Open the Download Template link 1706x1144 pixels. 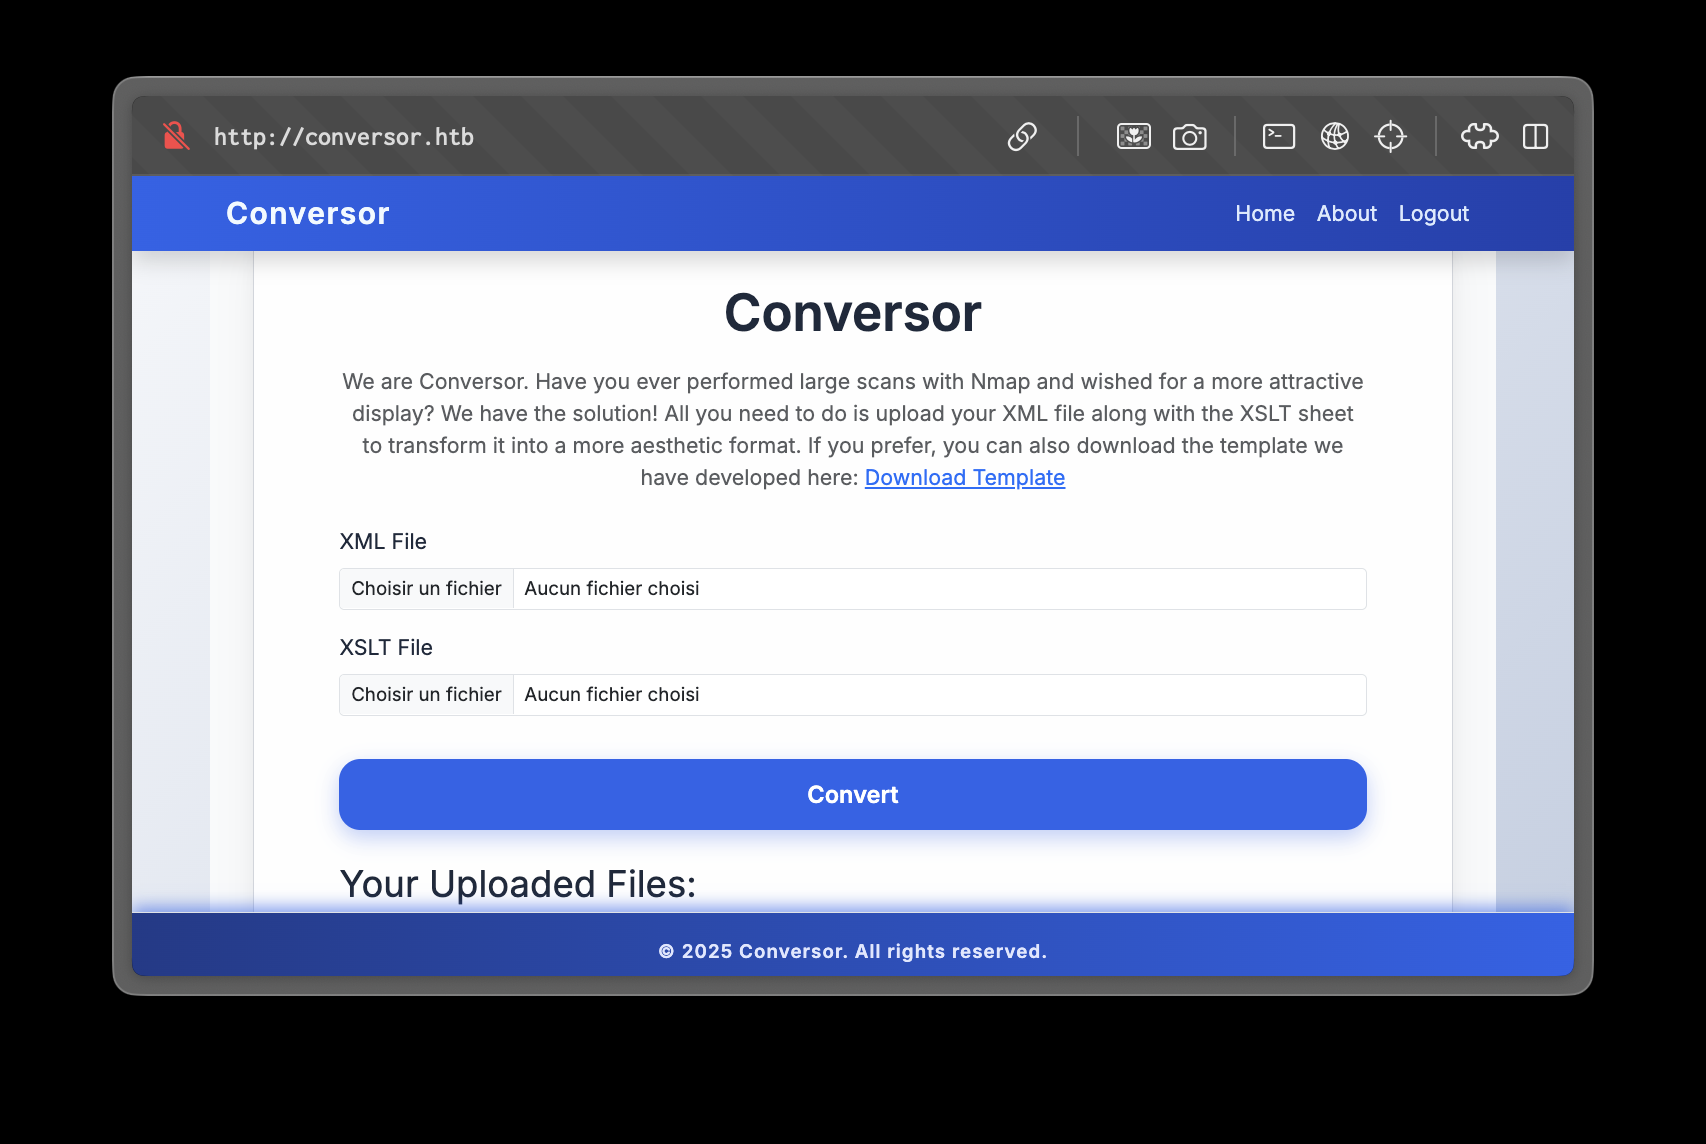964,478
